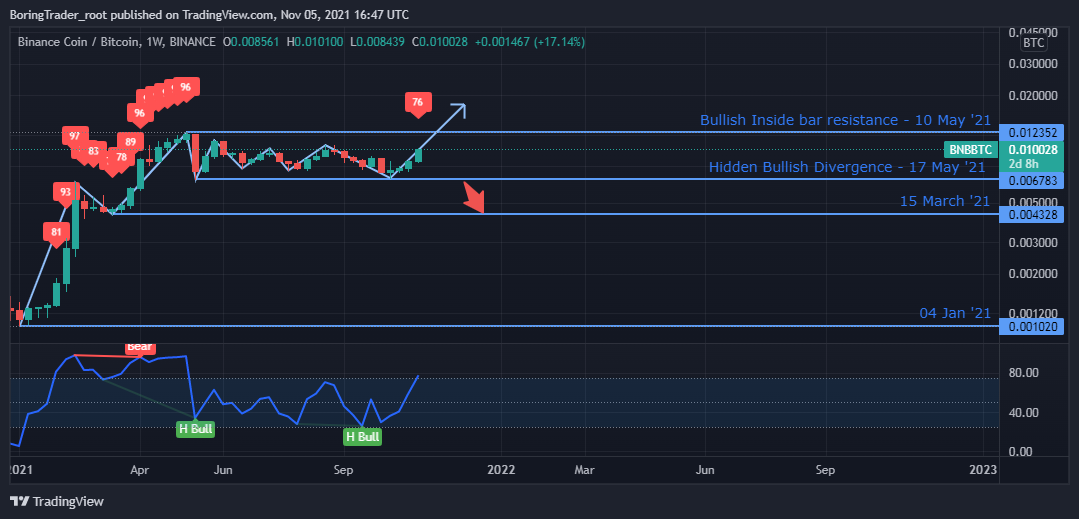The image size is (1079, 519).
Task: Click the BNBBTC price tag
Action: pos(970,149)
